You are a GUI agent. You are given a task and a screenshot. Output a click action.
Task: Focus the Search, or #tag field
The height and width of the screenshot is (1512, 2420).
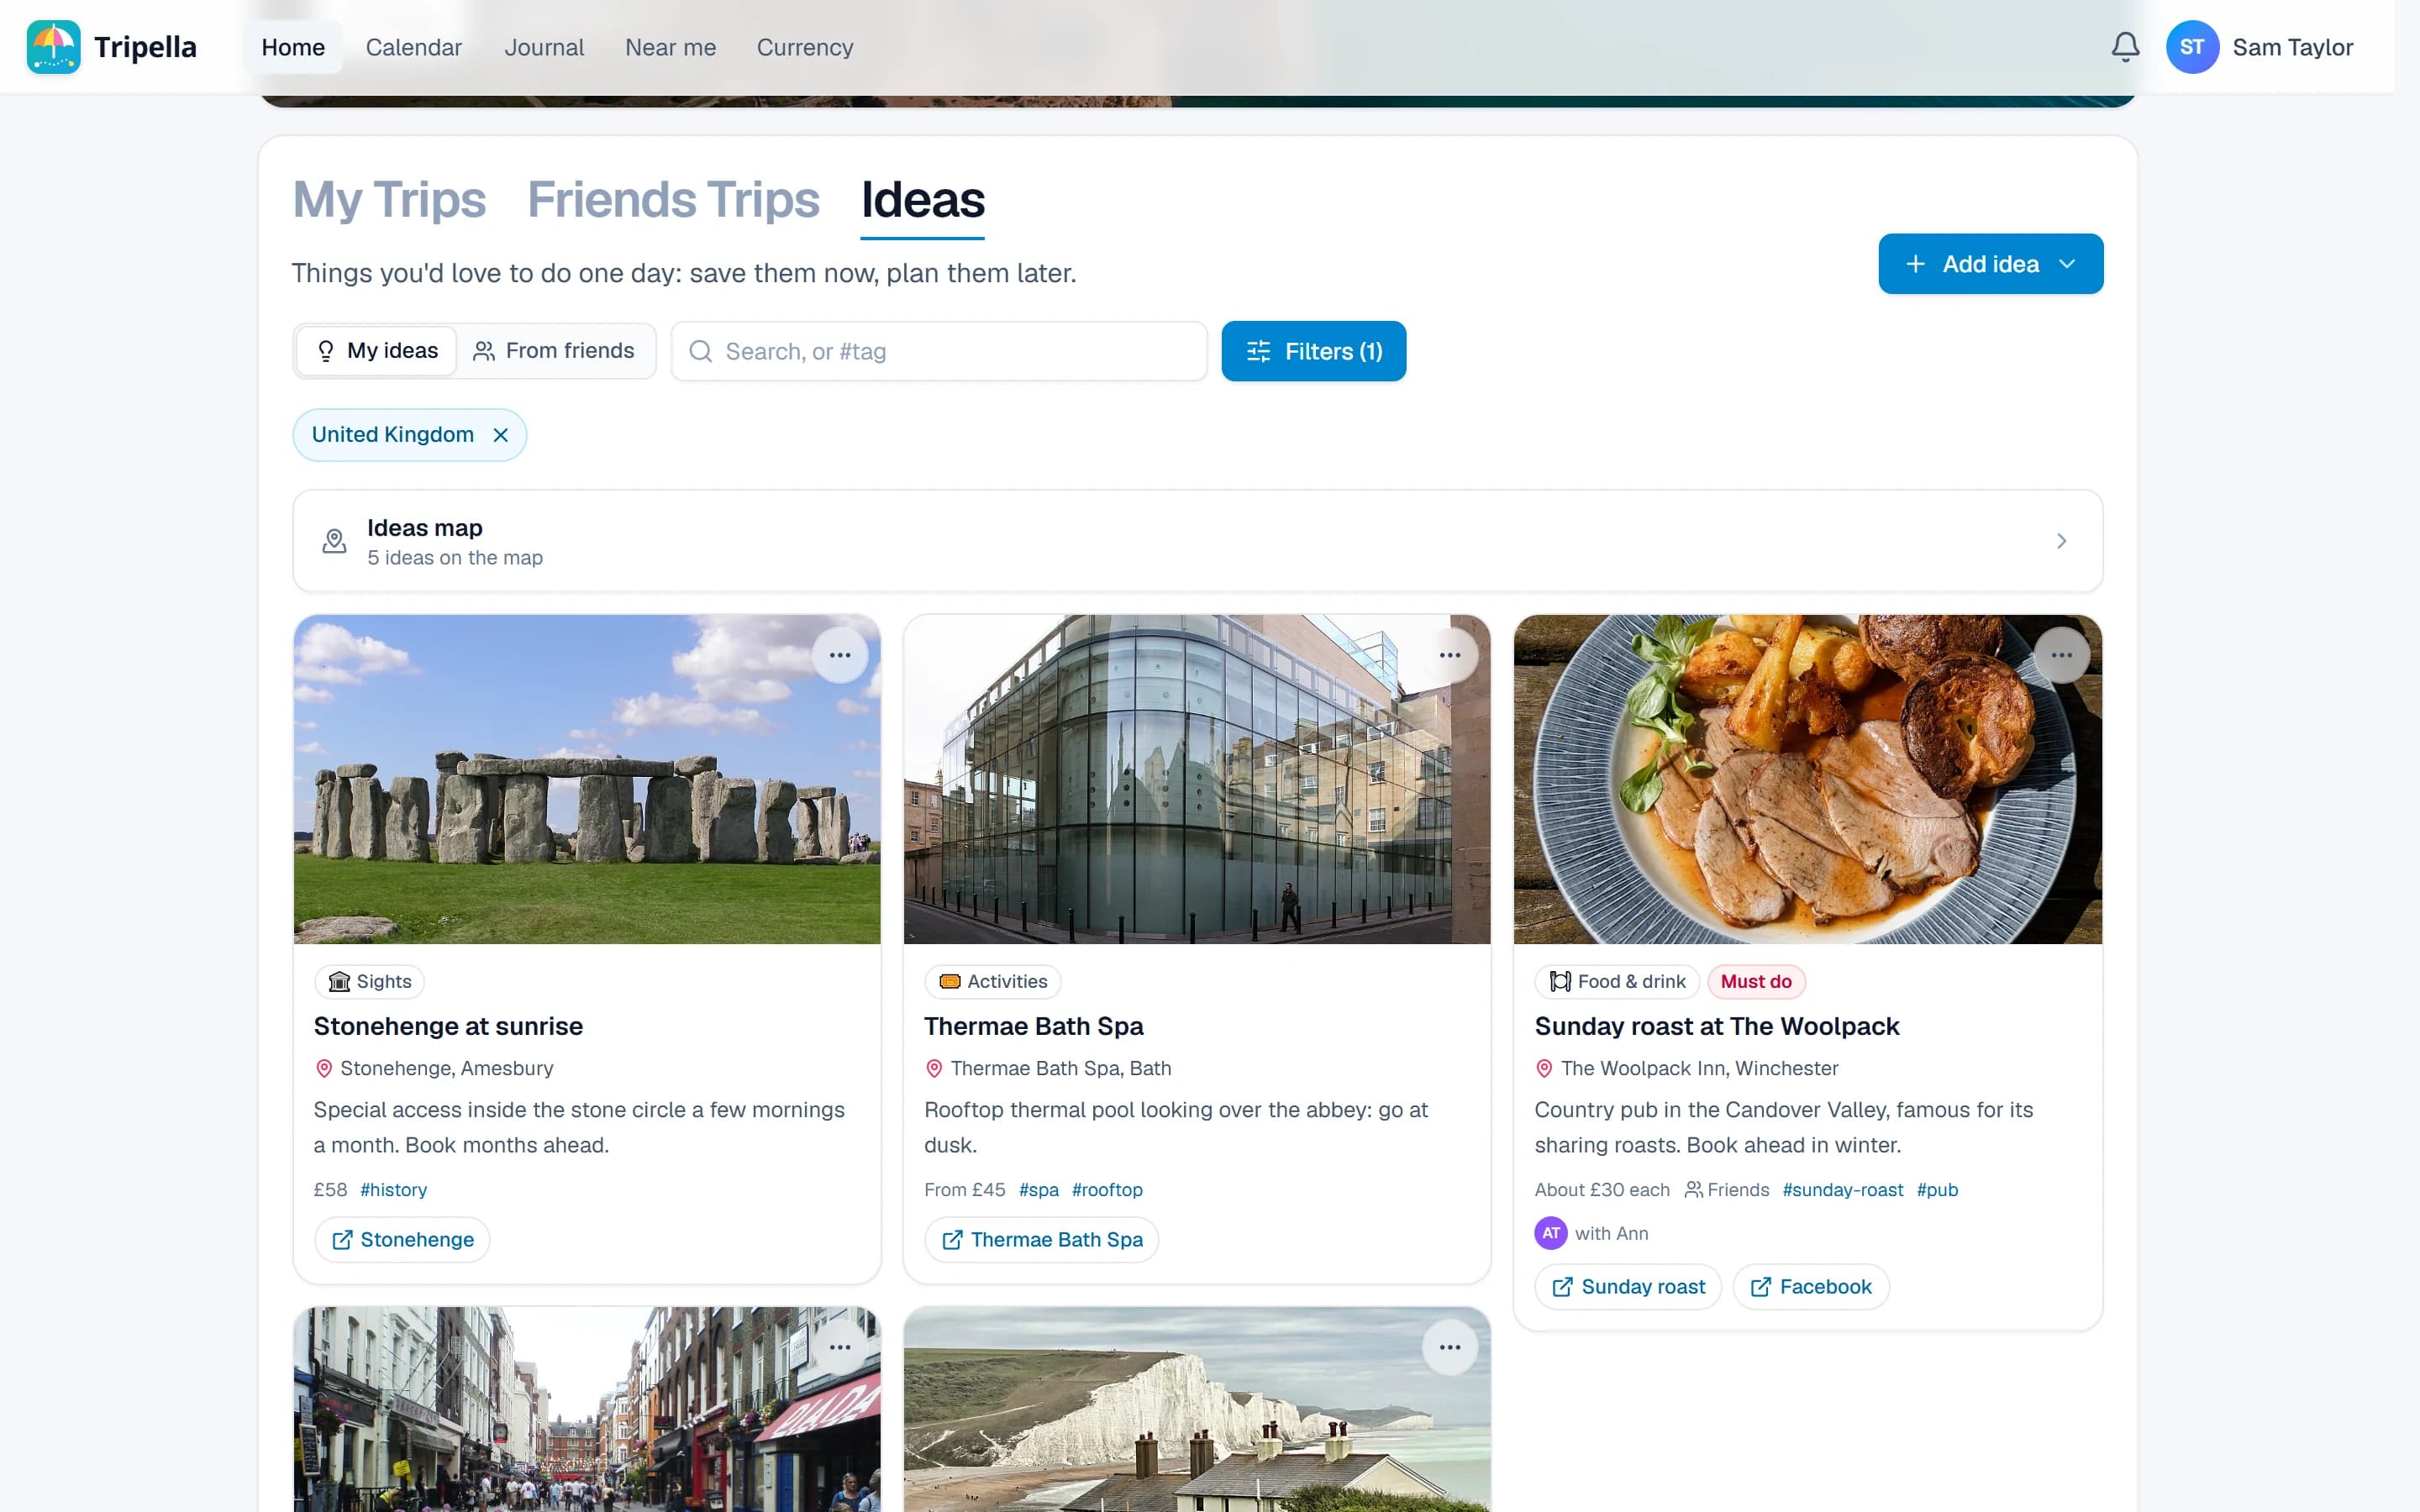pos(939,351)
